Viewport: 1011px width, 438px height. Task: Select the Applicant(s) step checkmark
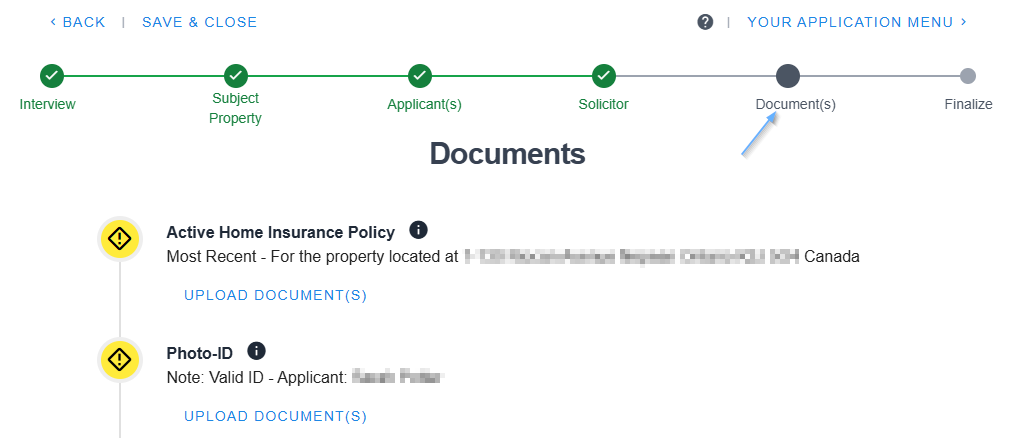(420, 76)
